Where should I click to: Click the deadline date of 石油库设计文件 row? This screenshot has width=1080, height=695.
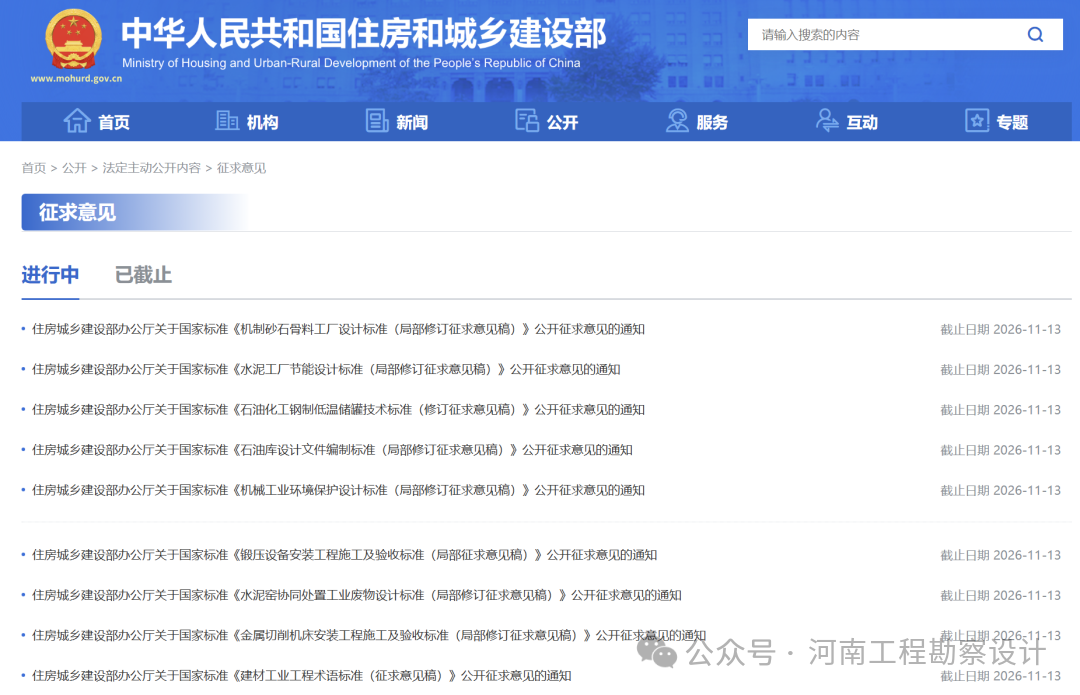pyautogui.click(x=1001, y=450)
